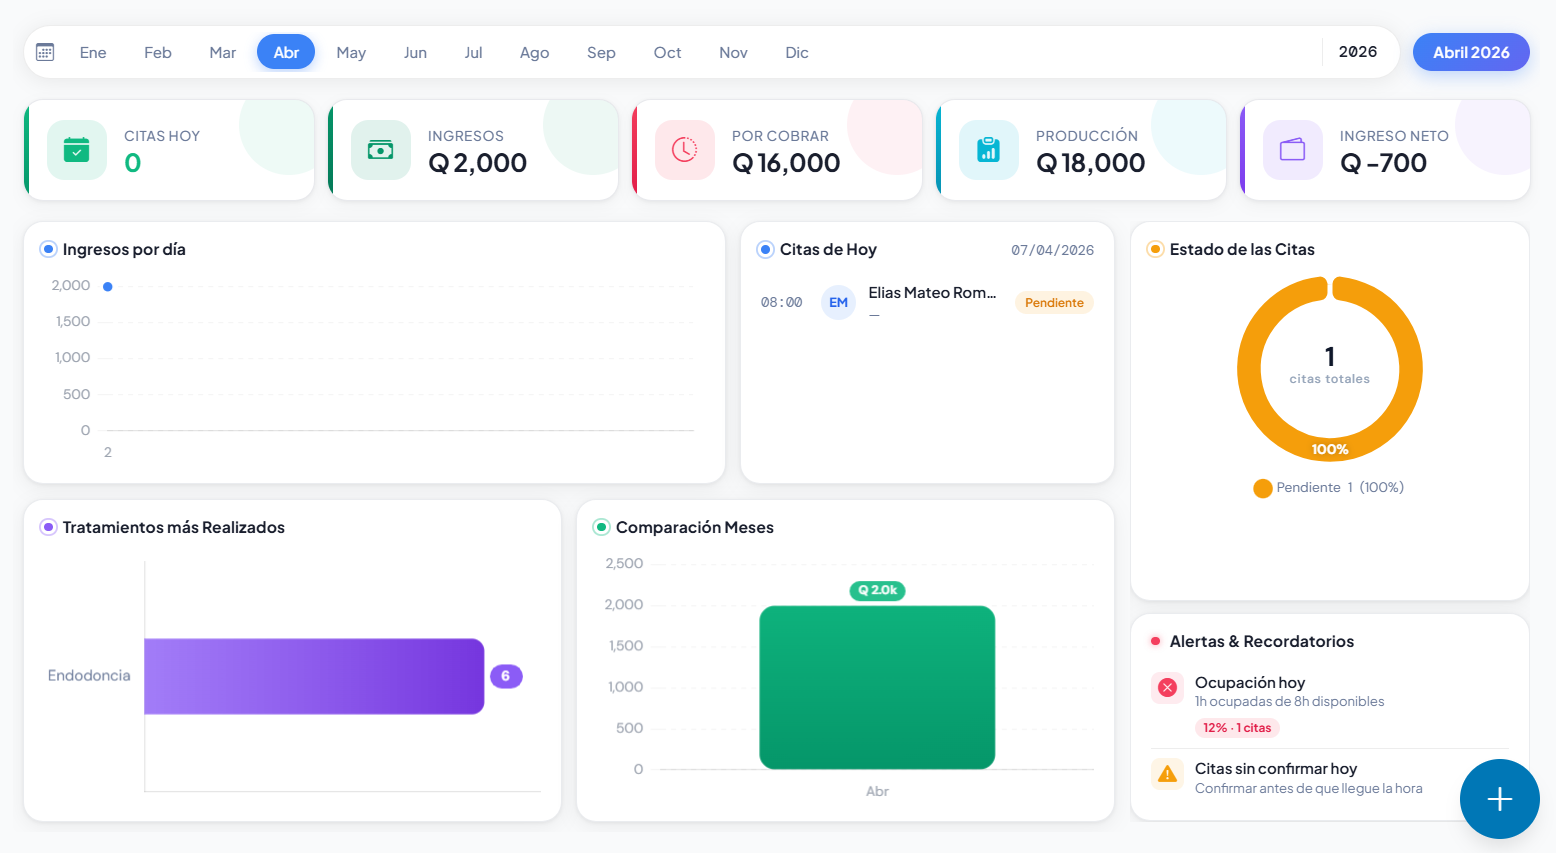Click the Citas Hoy checkmark calendar icon

pyautogui.click(x=77, y=149)
